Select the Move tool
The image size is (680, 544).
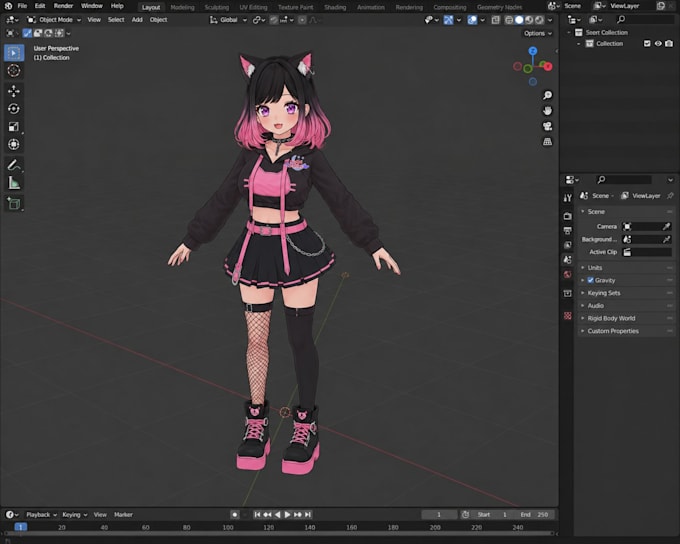pos(14,91)
